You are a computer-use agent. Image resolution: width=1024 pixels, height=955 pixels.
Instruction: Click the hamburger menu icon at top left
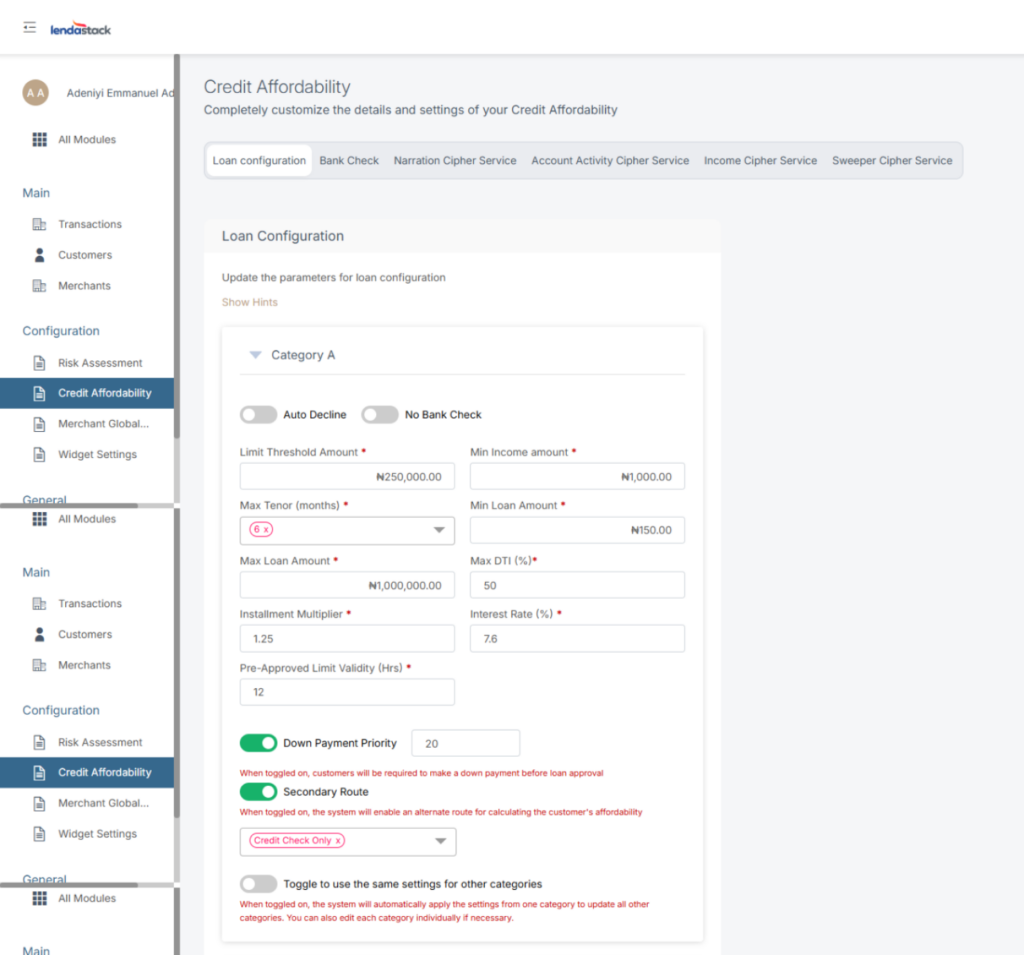point(30,28)
